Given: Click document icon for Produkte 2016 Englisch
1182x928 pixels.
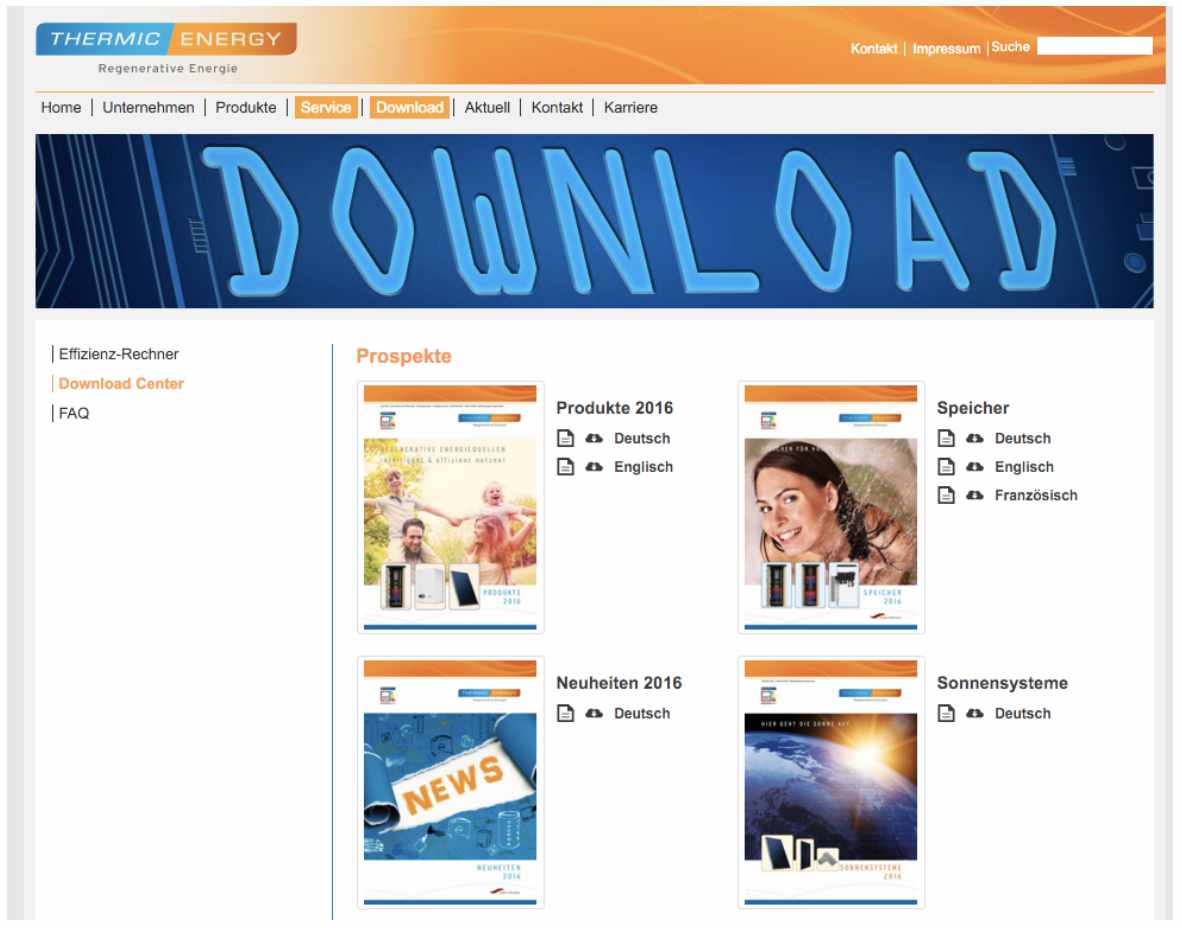Looking at the screenshot, I should pyautogui.click(x=565, y=467).
